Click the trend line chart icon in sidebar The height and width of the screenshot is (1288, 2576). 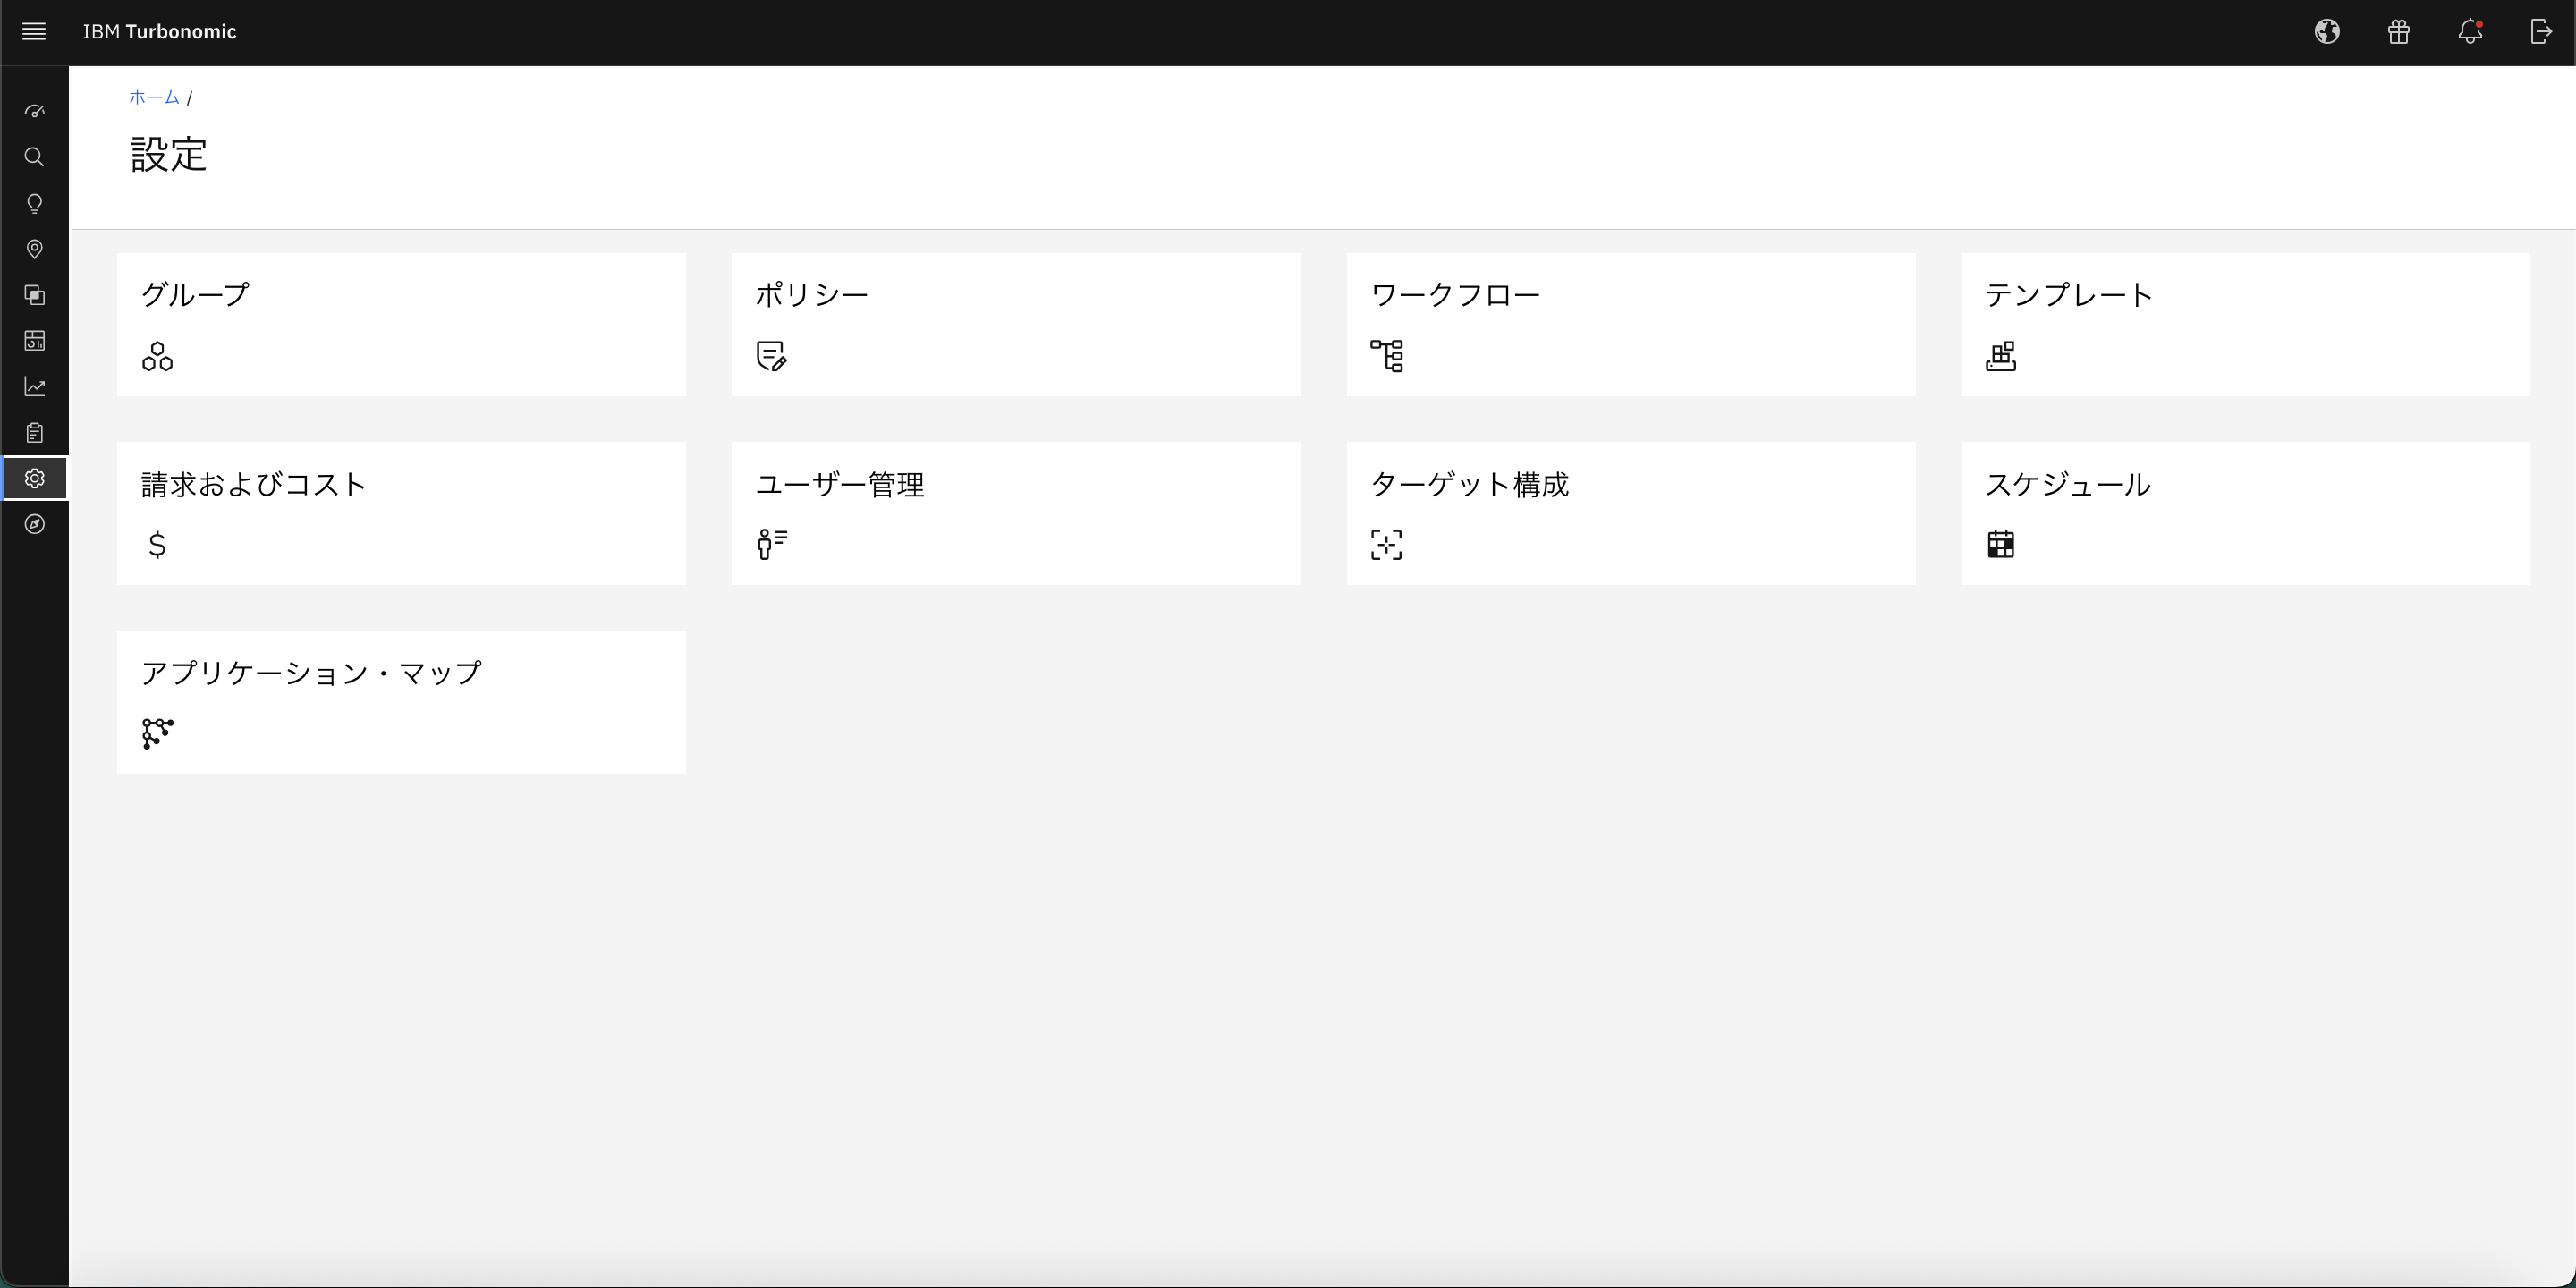34,387
